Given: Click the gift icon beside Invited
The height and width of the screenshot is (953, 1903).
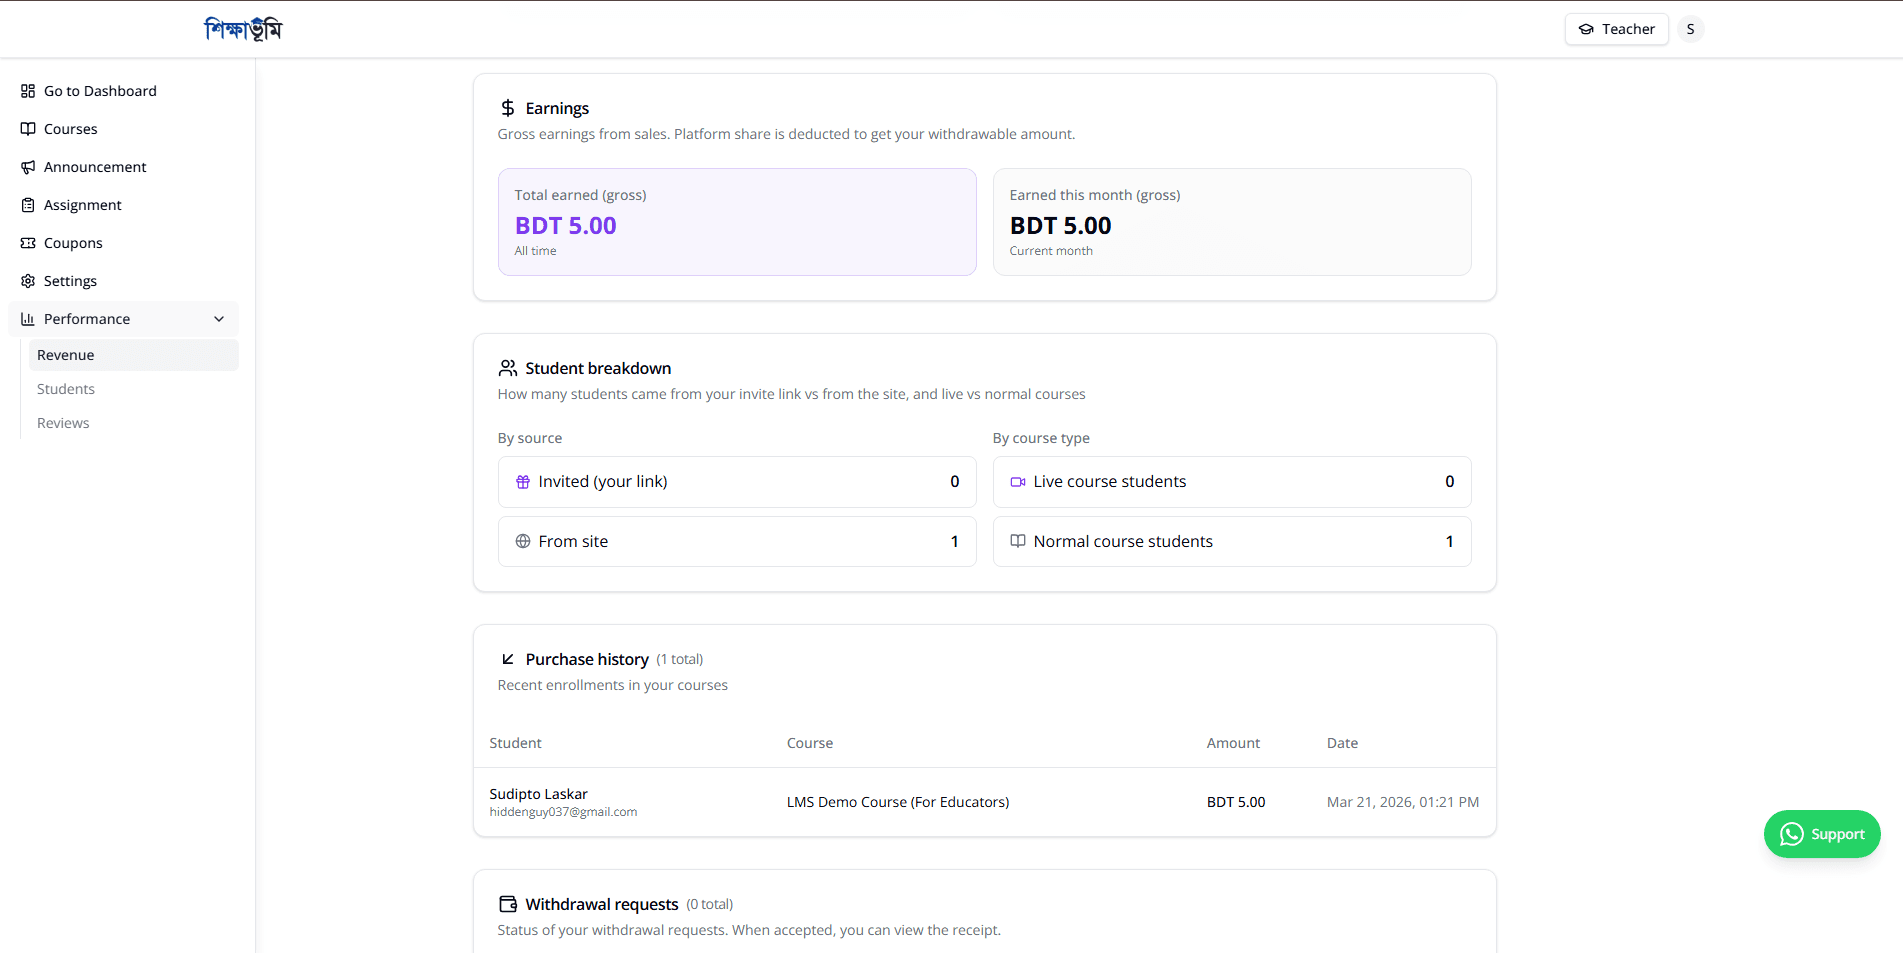Looking at the screenshot, I should pyautogui.click(x=523, y=482).
